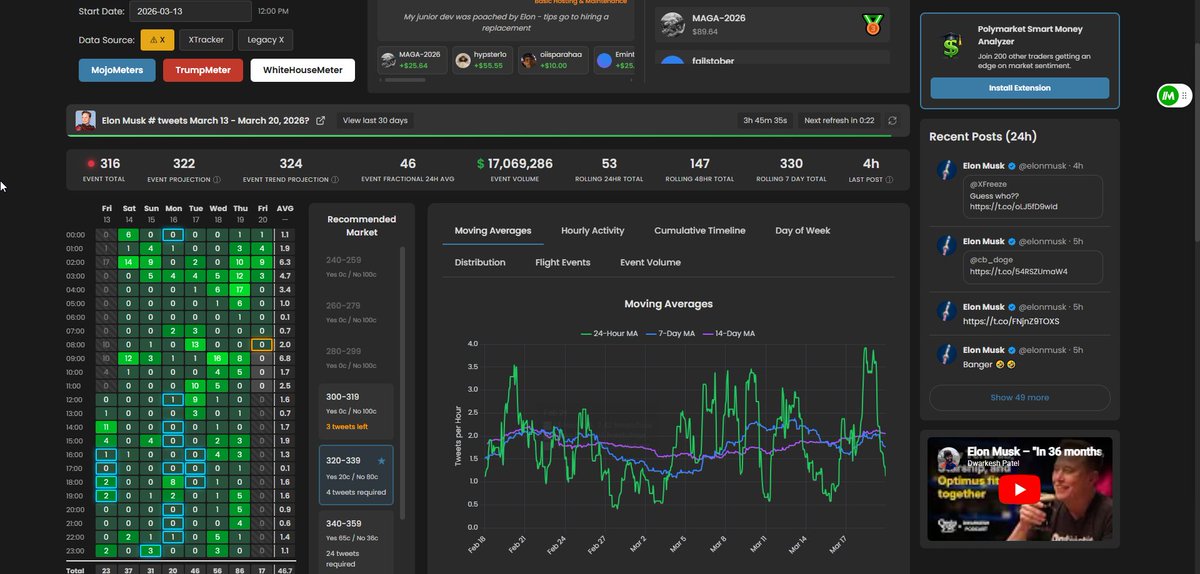Screen dimensions: 1200x574
Task: Click the verified badge on the @XFreeze post
Action: coord(1013,164)
